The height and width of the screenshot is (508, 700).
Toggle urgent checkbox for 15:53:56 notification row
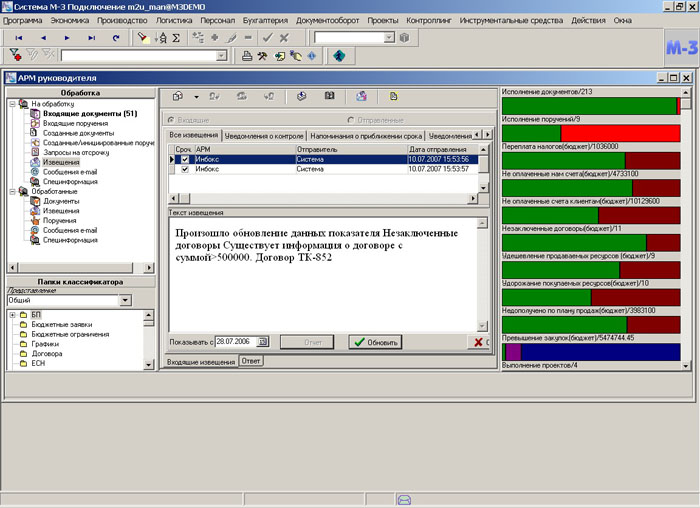pyautogui.click(x=185, y=159)
